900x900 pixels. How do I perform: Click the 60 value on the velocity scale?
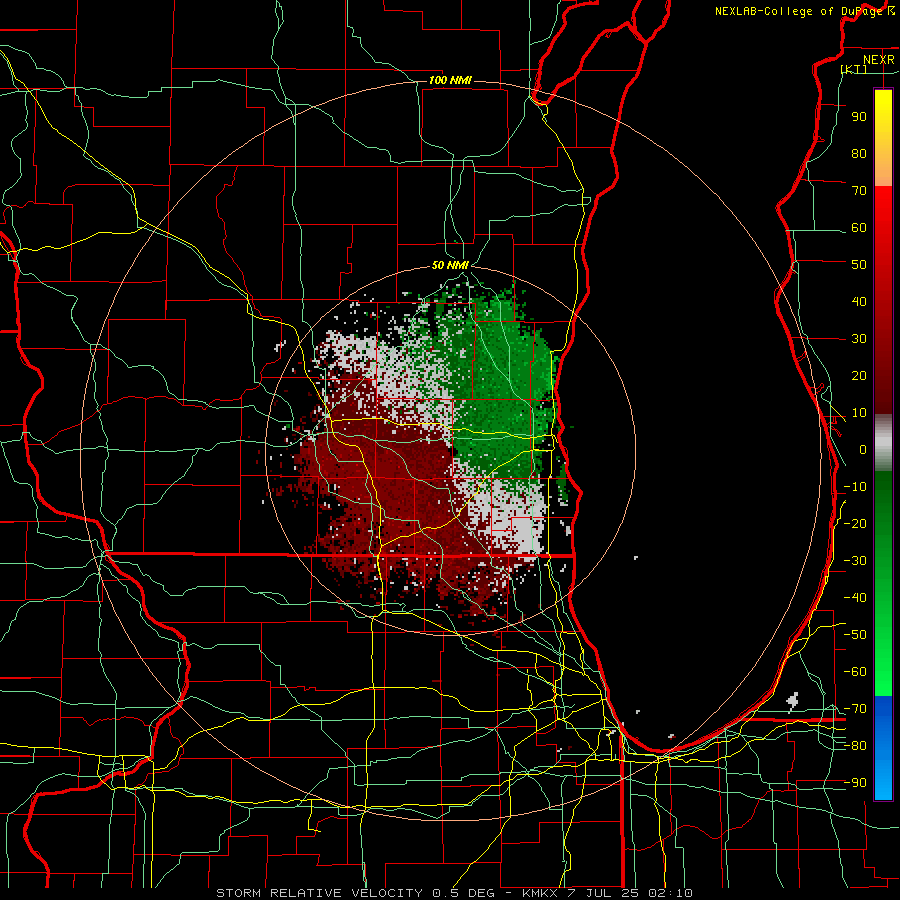859,227
